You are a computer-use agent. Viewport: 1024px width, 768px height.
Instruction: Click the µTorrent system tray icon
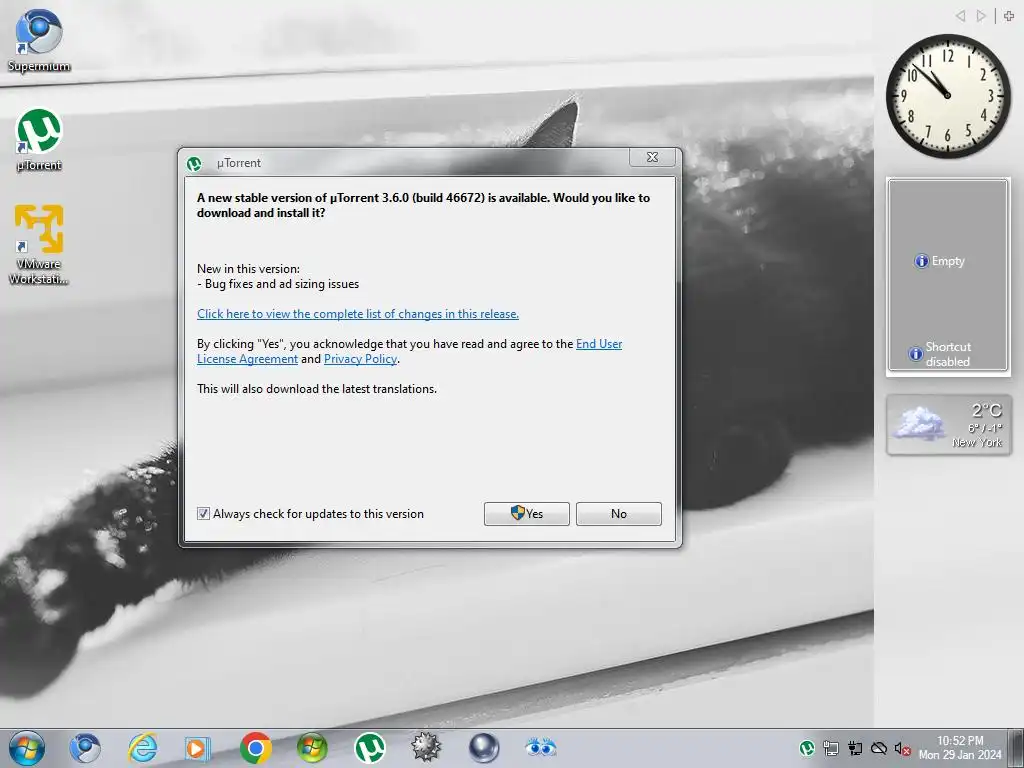click(807, 748)
